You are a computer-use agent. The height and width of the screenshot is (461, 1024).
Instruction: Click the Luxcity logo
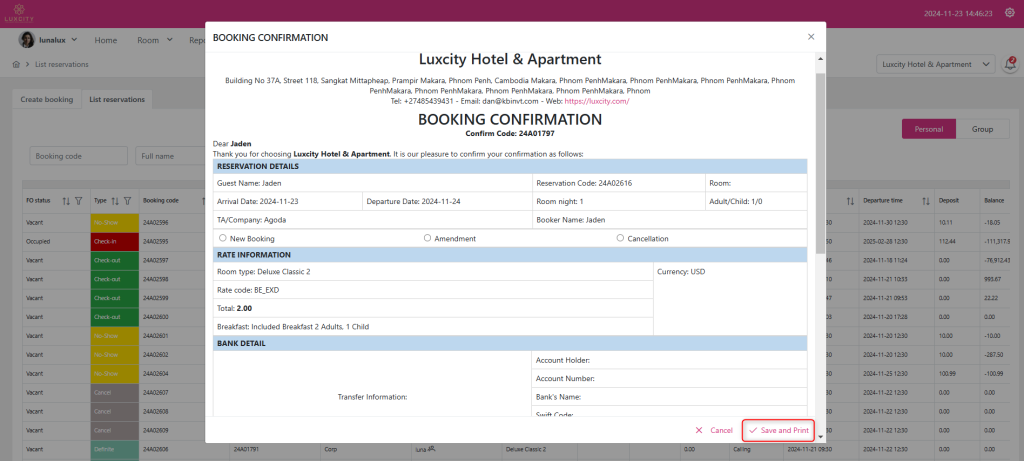click(22, 13)
